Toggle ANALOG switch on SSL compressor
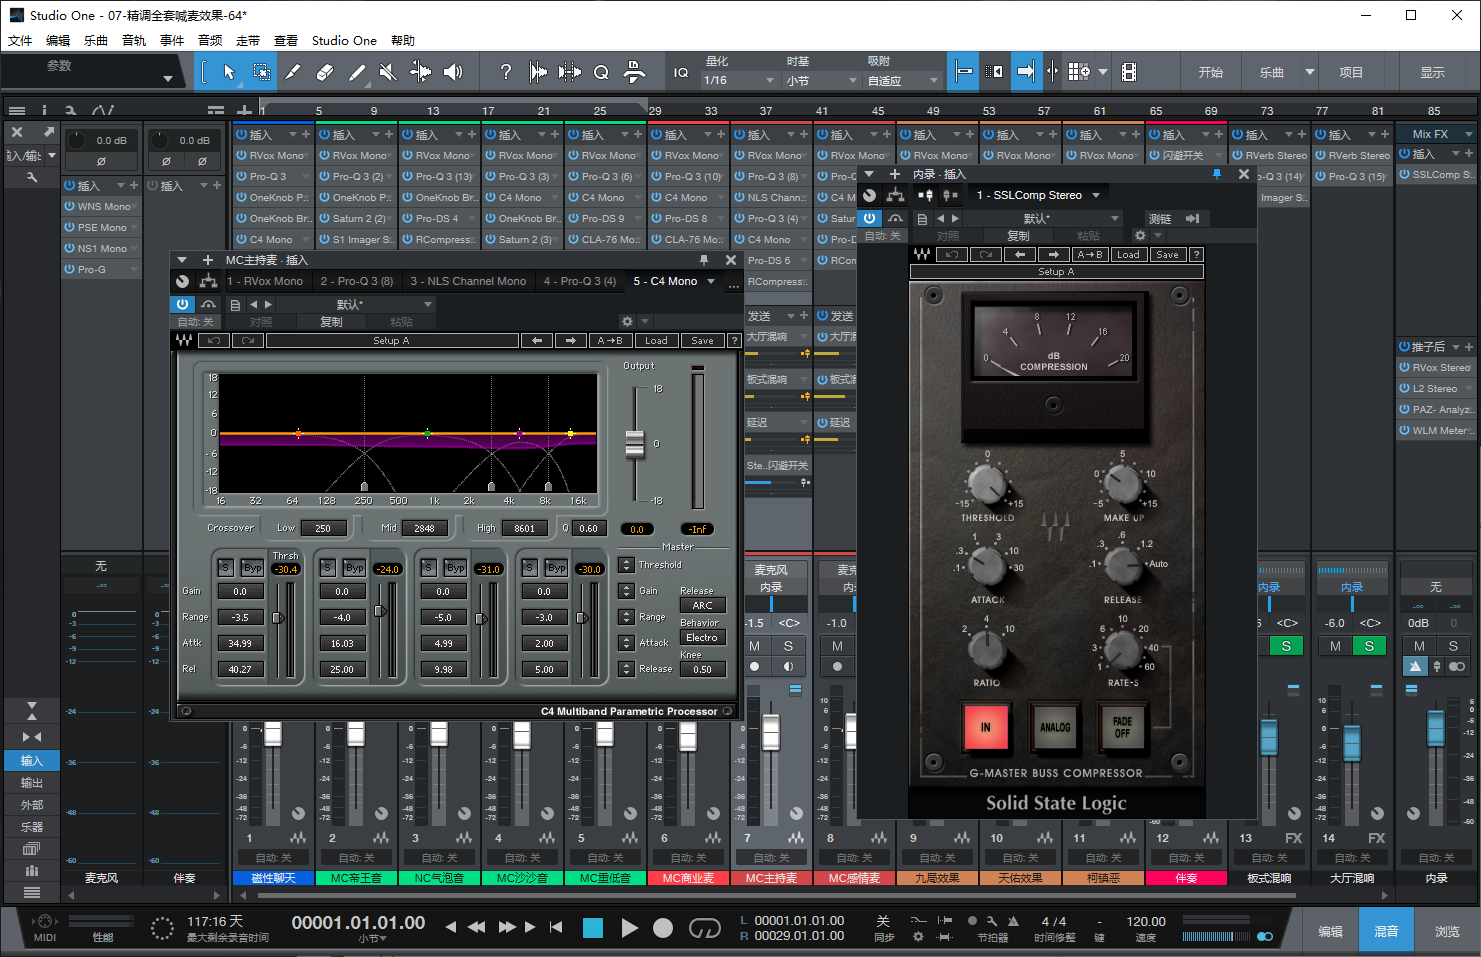 point(1054,727)
